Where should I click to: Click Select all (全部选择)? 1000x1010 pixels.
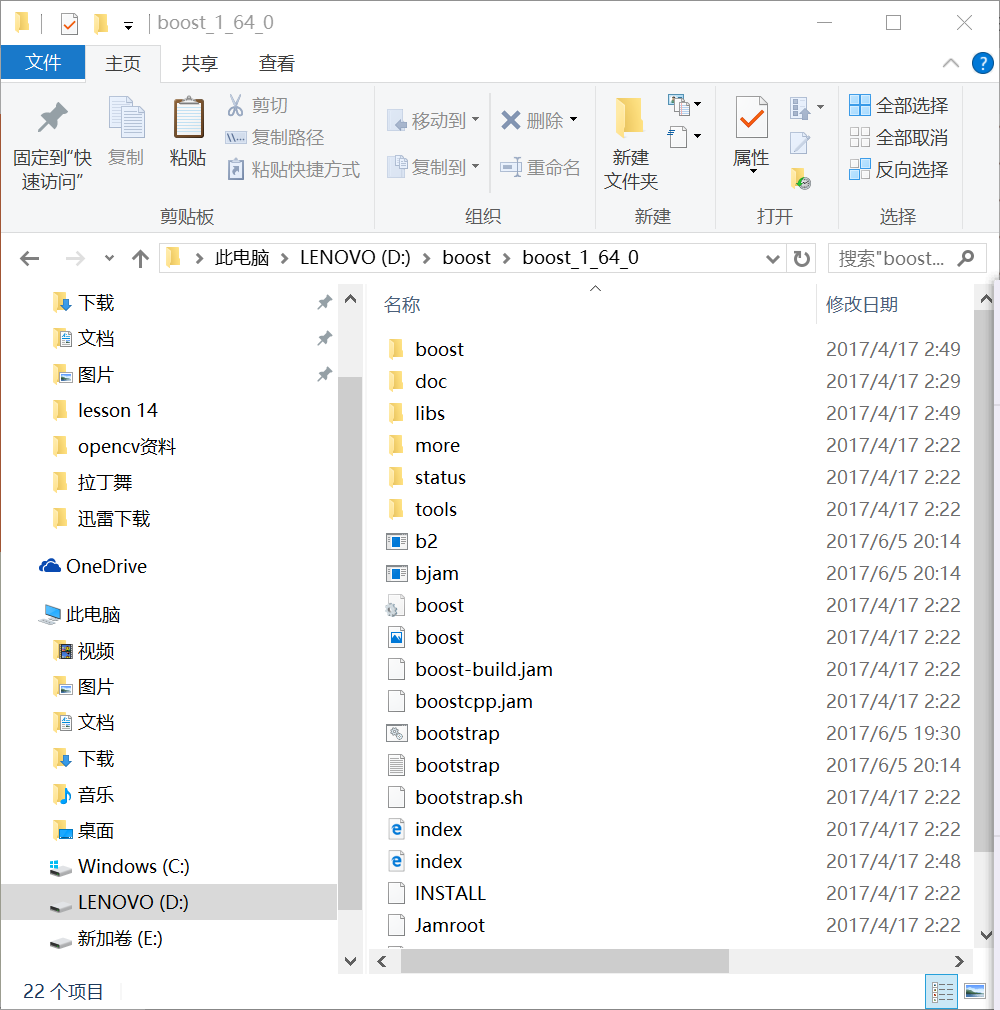point(898,105)
